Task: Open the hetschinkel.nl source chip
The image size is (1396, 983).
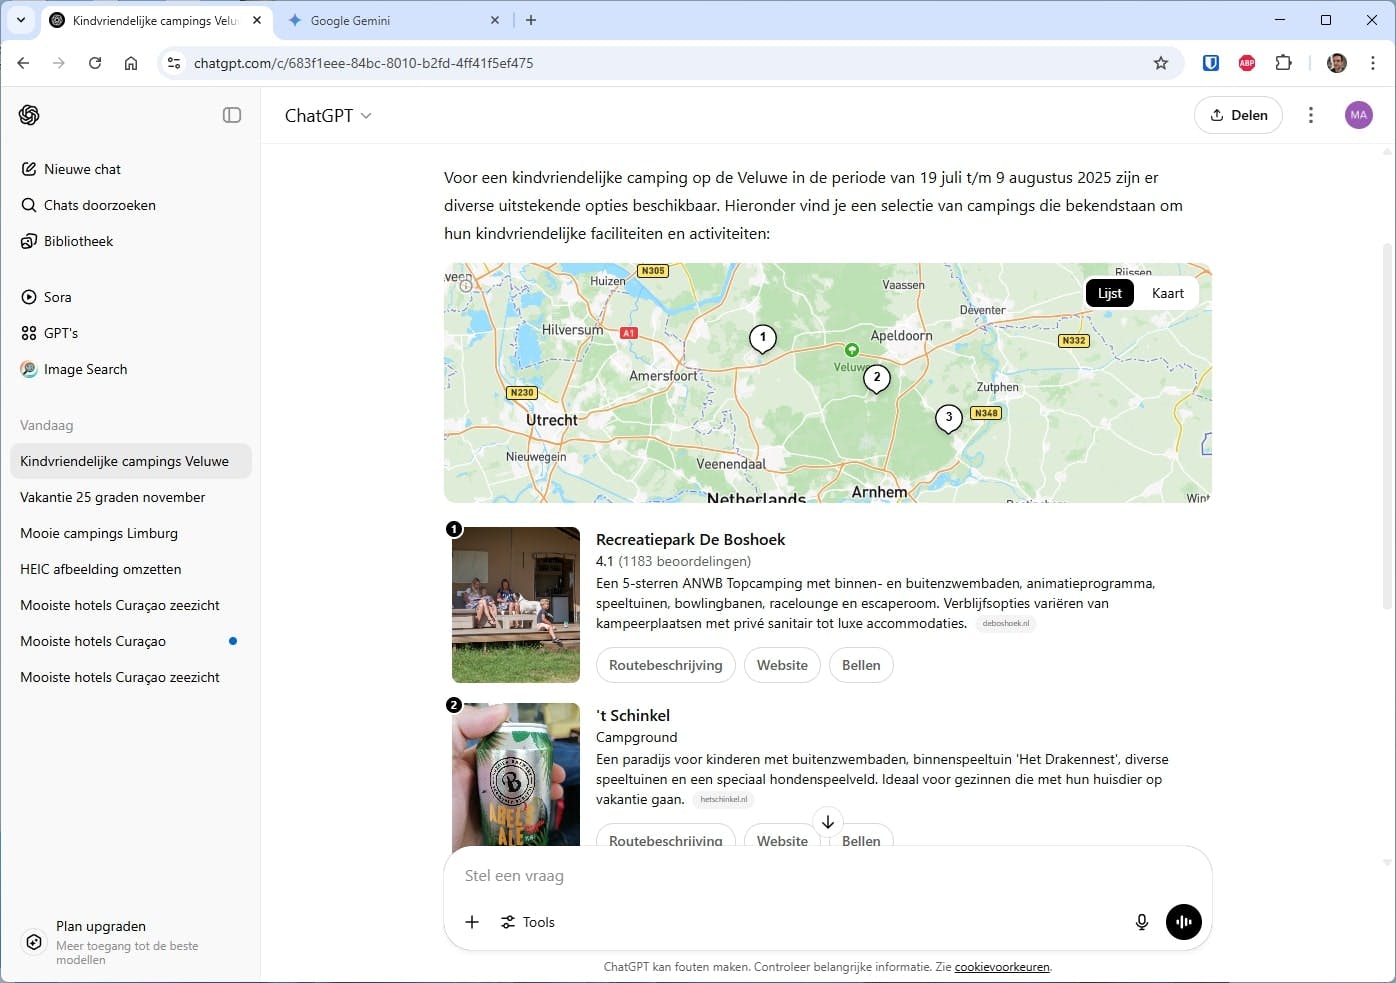Action: click(x=724, y=799)
